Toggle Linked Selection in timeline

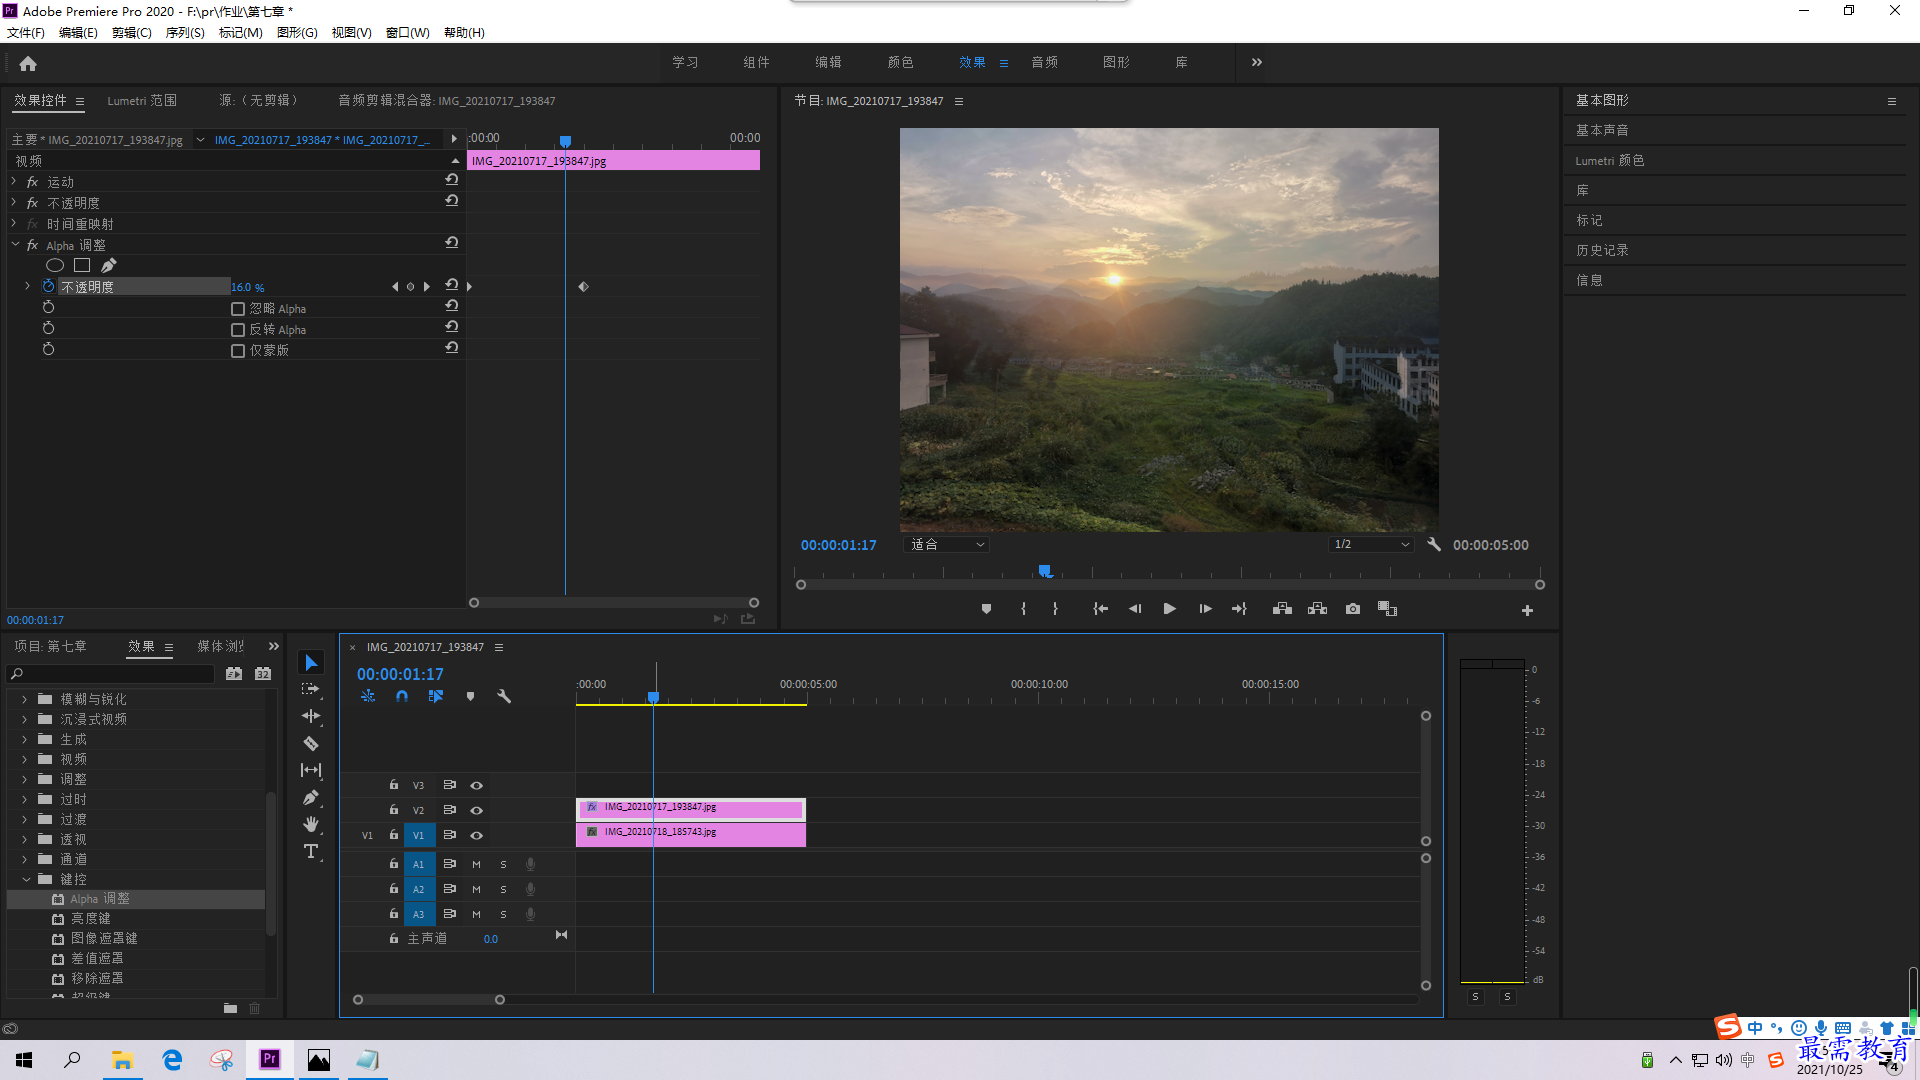436,696
